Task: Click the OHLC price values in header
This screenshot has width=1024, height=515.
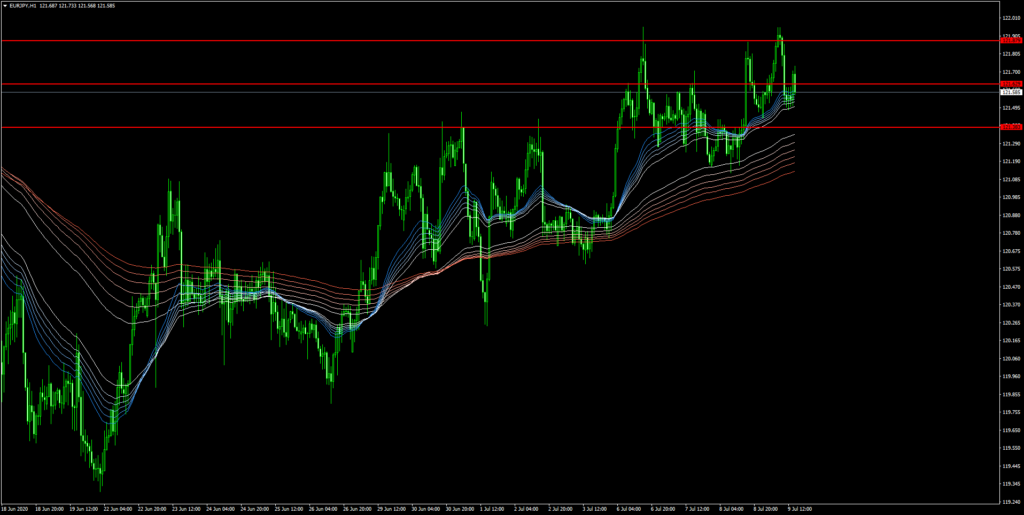Action: pyautogui.click(x=83, y=7)
